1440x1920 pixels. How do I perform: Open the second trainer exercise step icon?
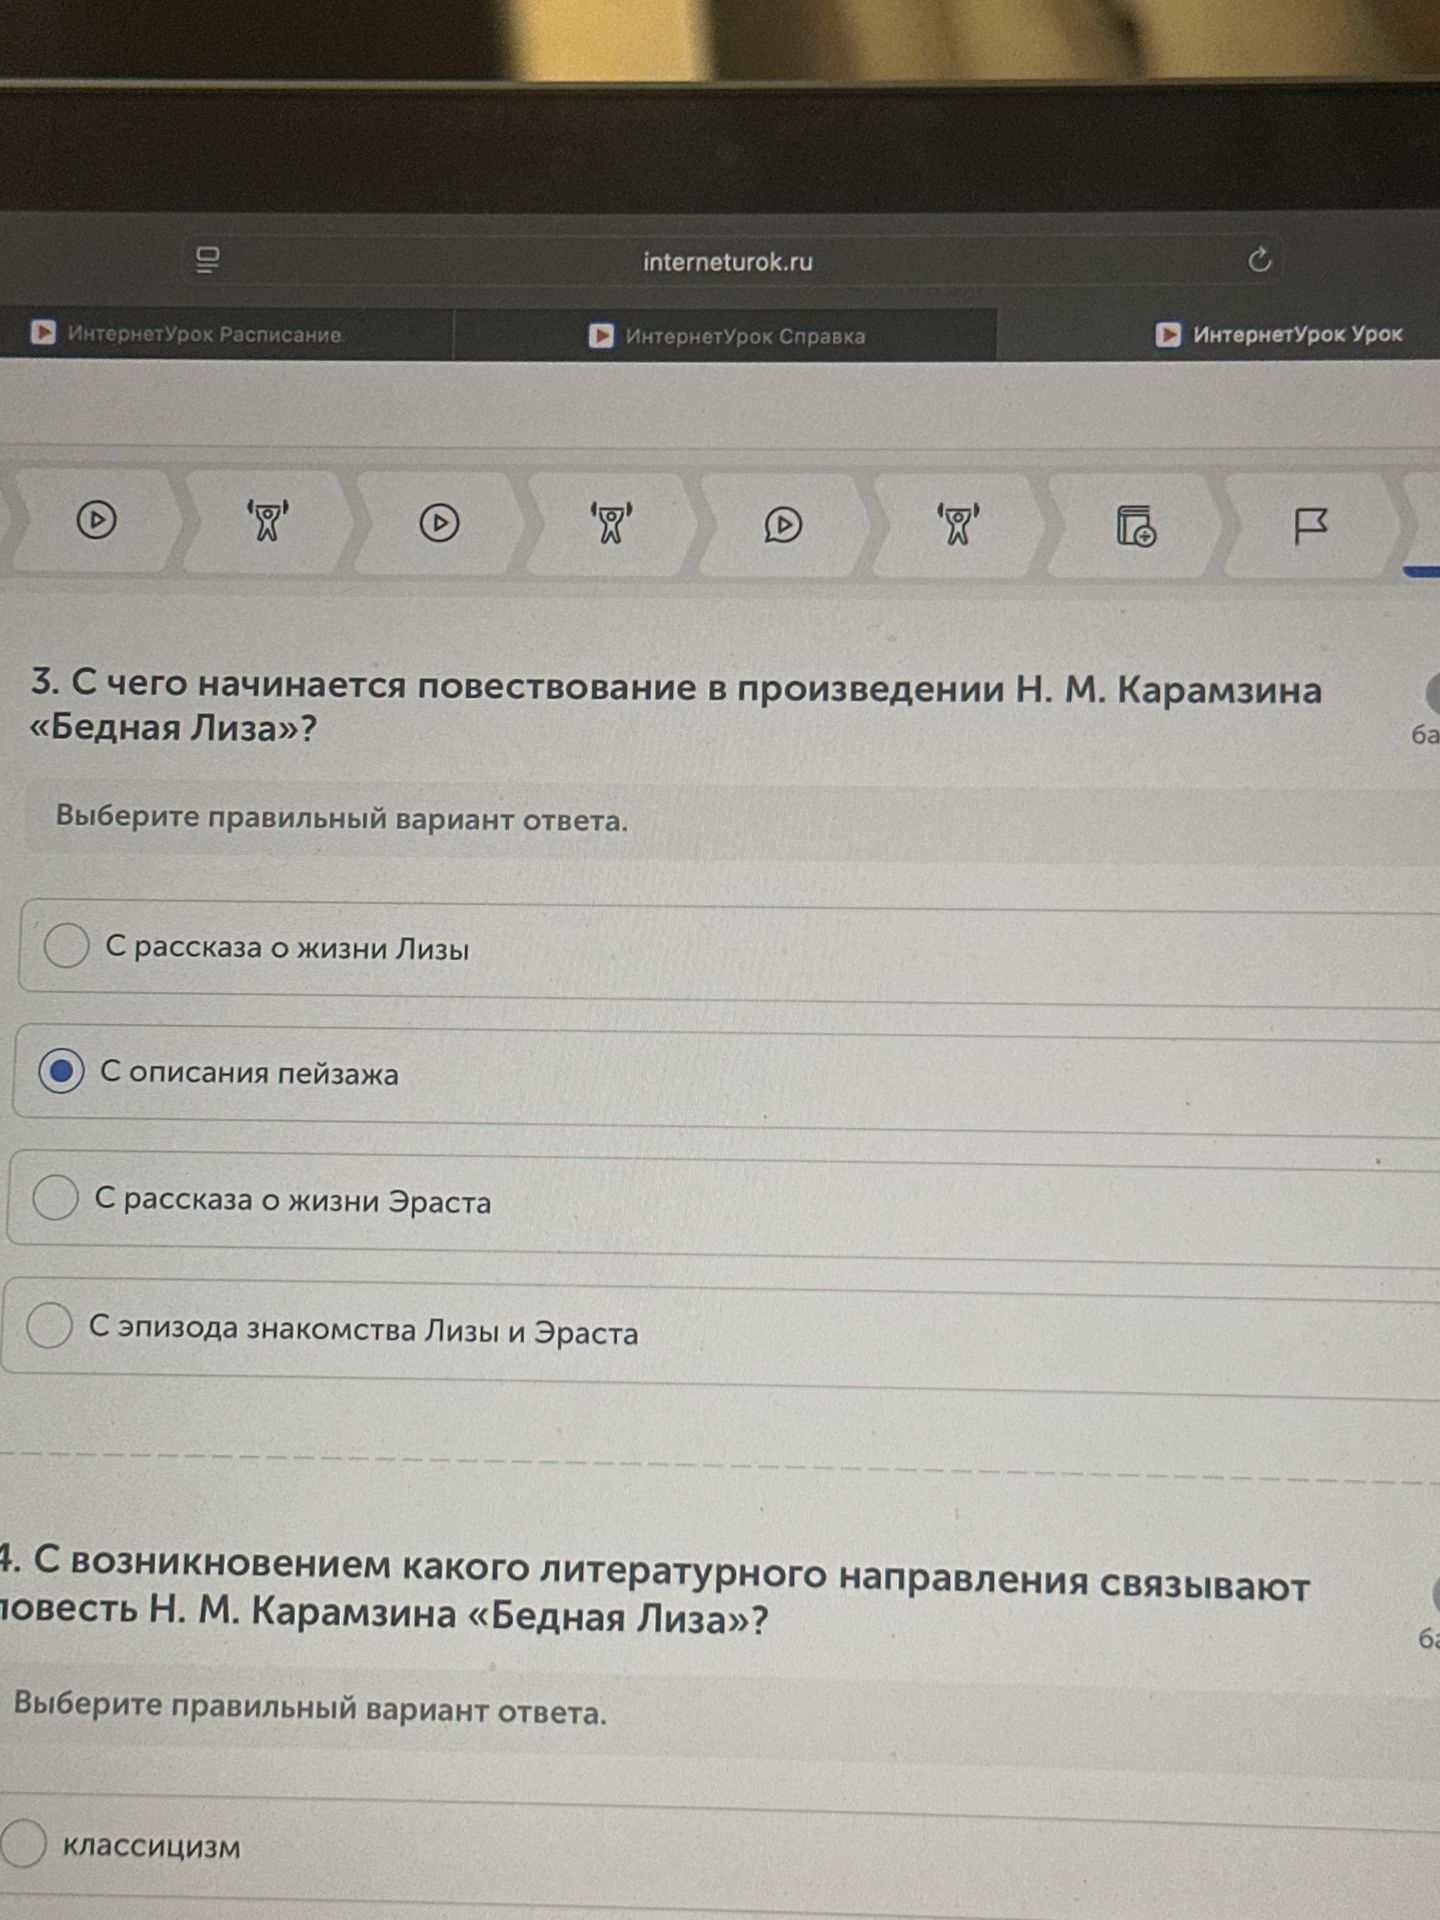click(611, 524)
